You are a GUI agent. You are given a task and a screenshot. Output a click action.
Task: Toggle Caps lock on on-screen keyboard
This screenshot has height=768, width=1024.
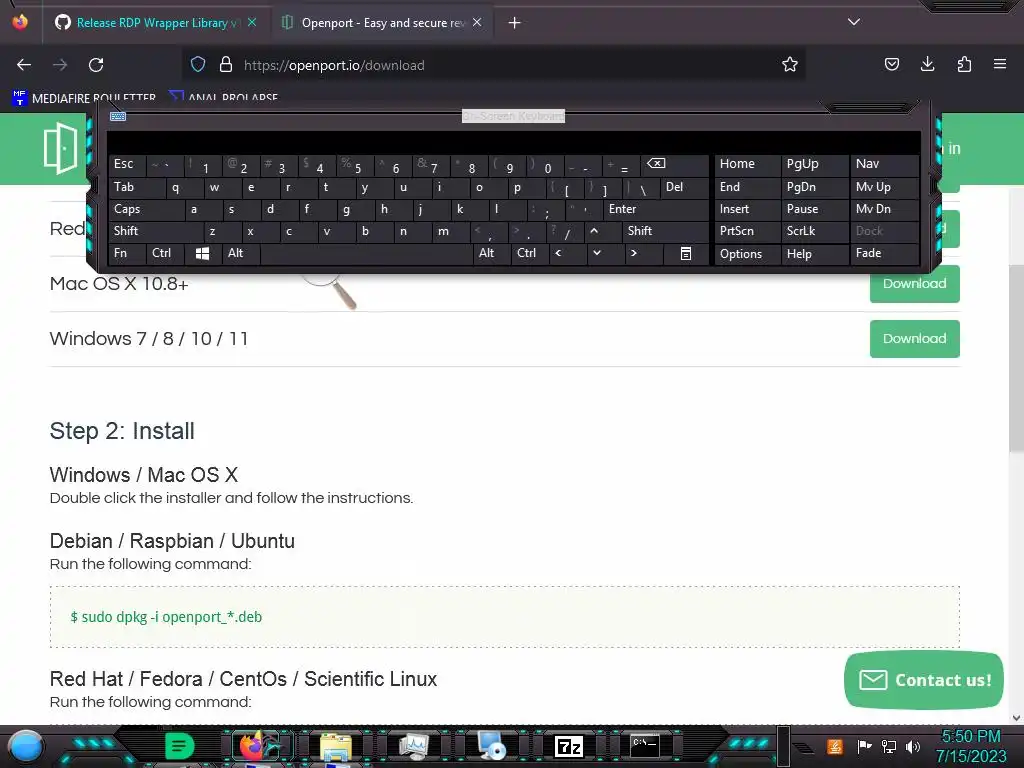coord(146,209)
